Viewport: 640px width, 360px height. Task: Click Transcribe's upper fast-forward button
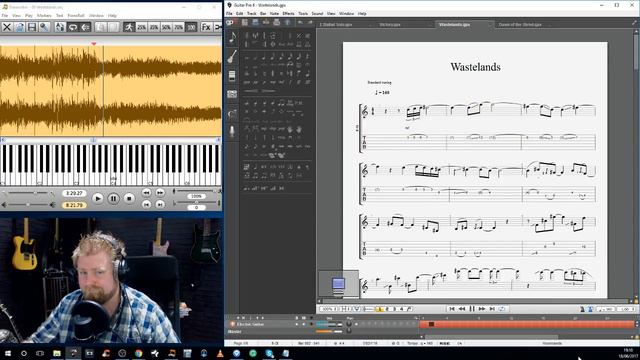(160, 192)
